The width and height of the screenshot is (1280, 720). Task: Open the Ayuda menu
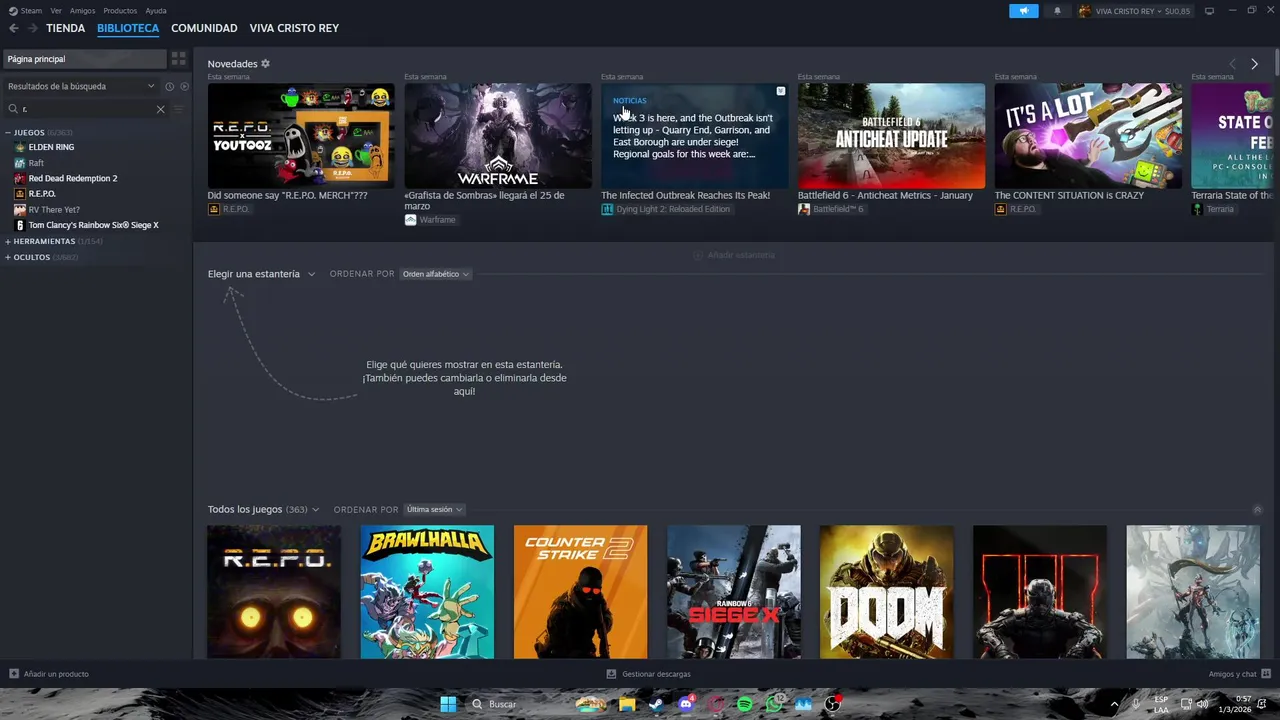click(x=156, y=11)
